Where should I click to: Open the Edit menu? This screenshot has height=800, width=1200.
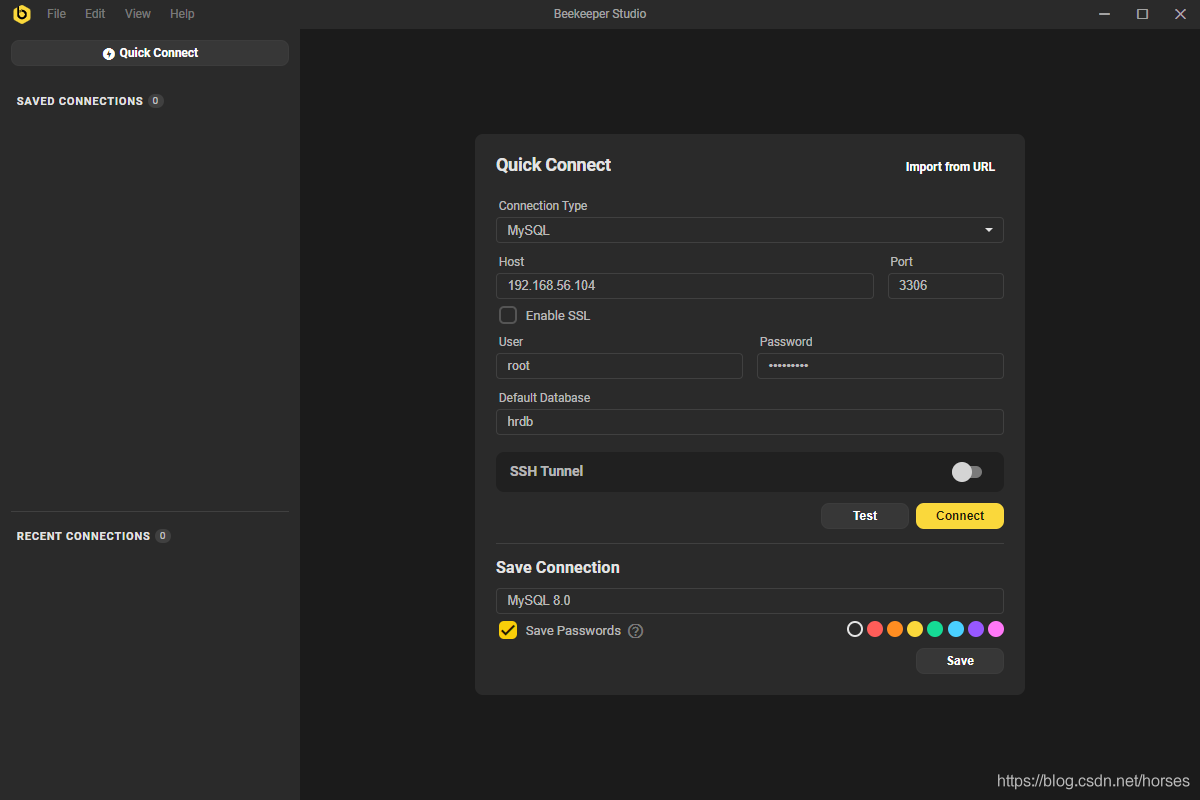tap(95, 14)
